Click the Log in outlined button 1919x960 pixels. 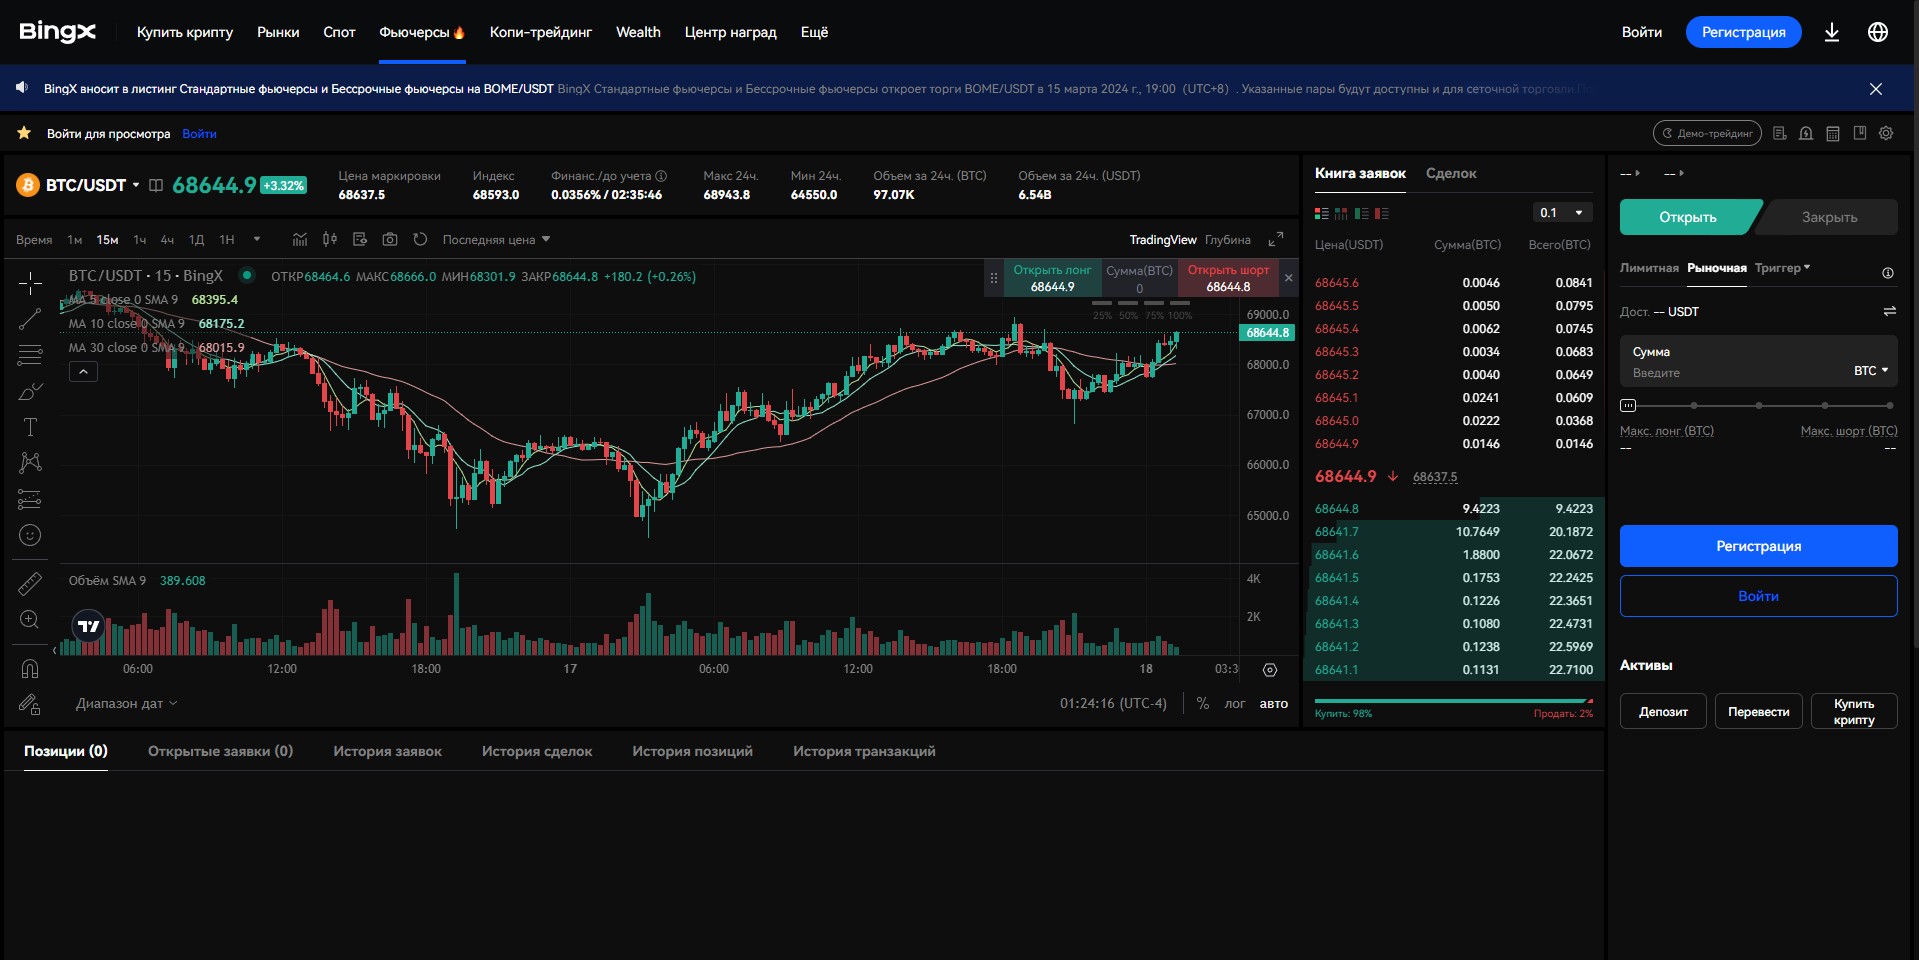click(x=1758, y=596)
